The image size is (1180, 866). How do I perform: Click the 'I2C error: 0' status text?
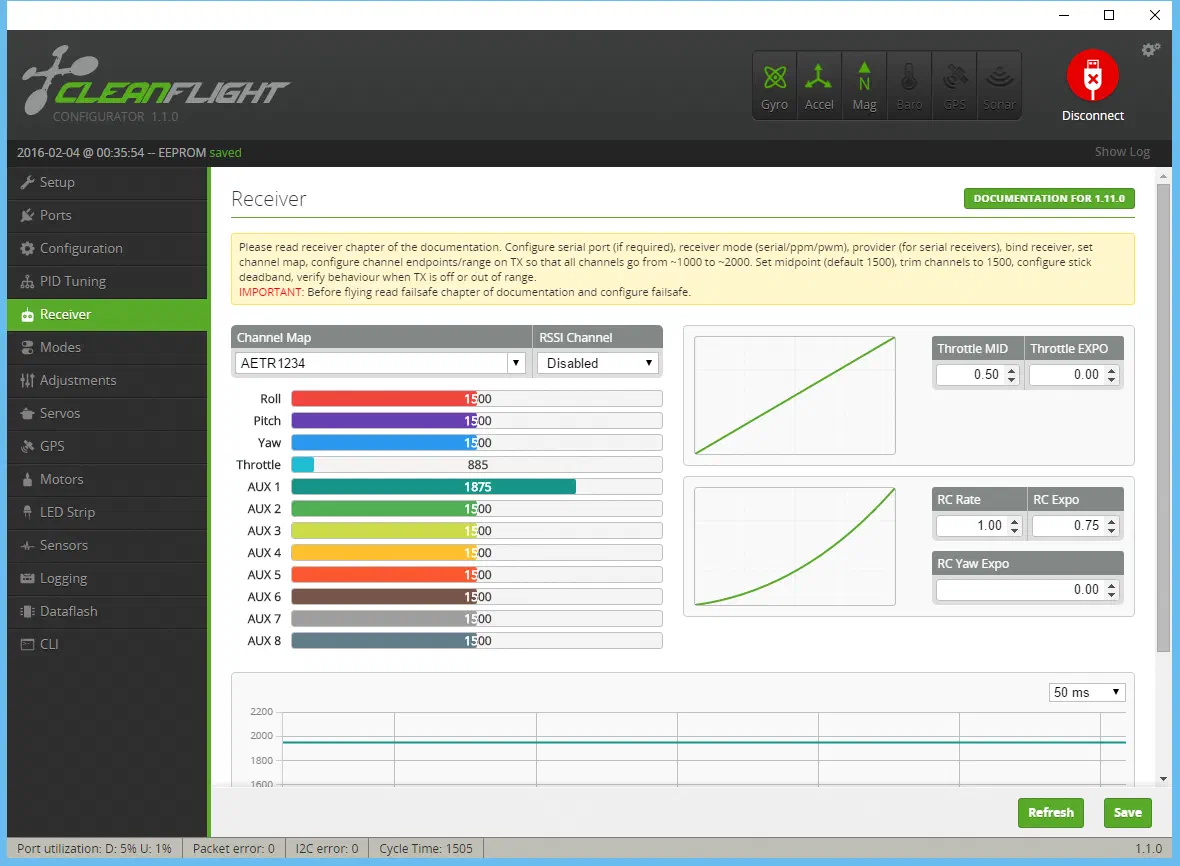(327, 849)
